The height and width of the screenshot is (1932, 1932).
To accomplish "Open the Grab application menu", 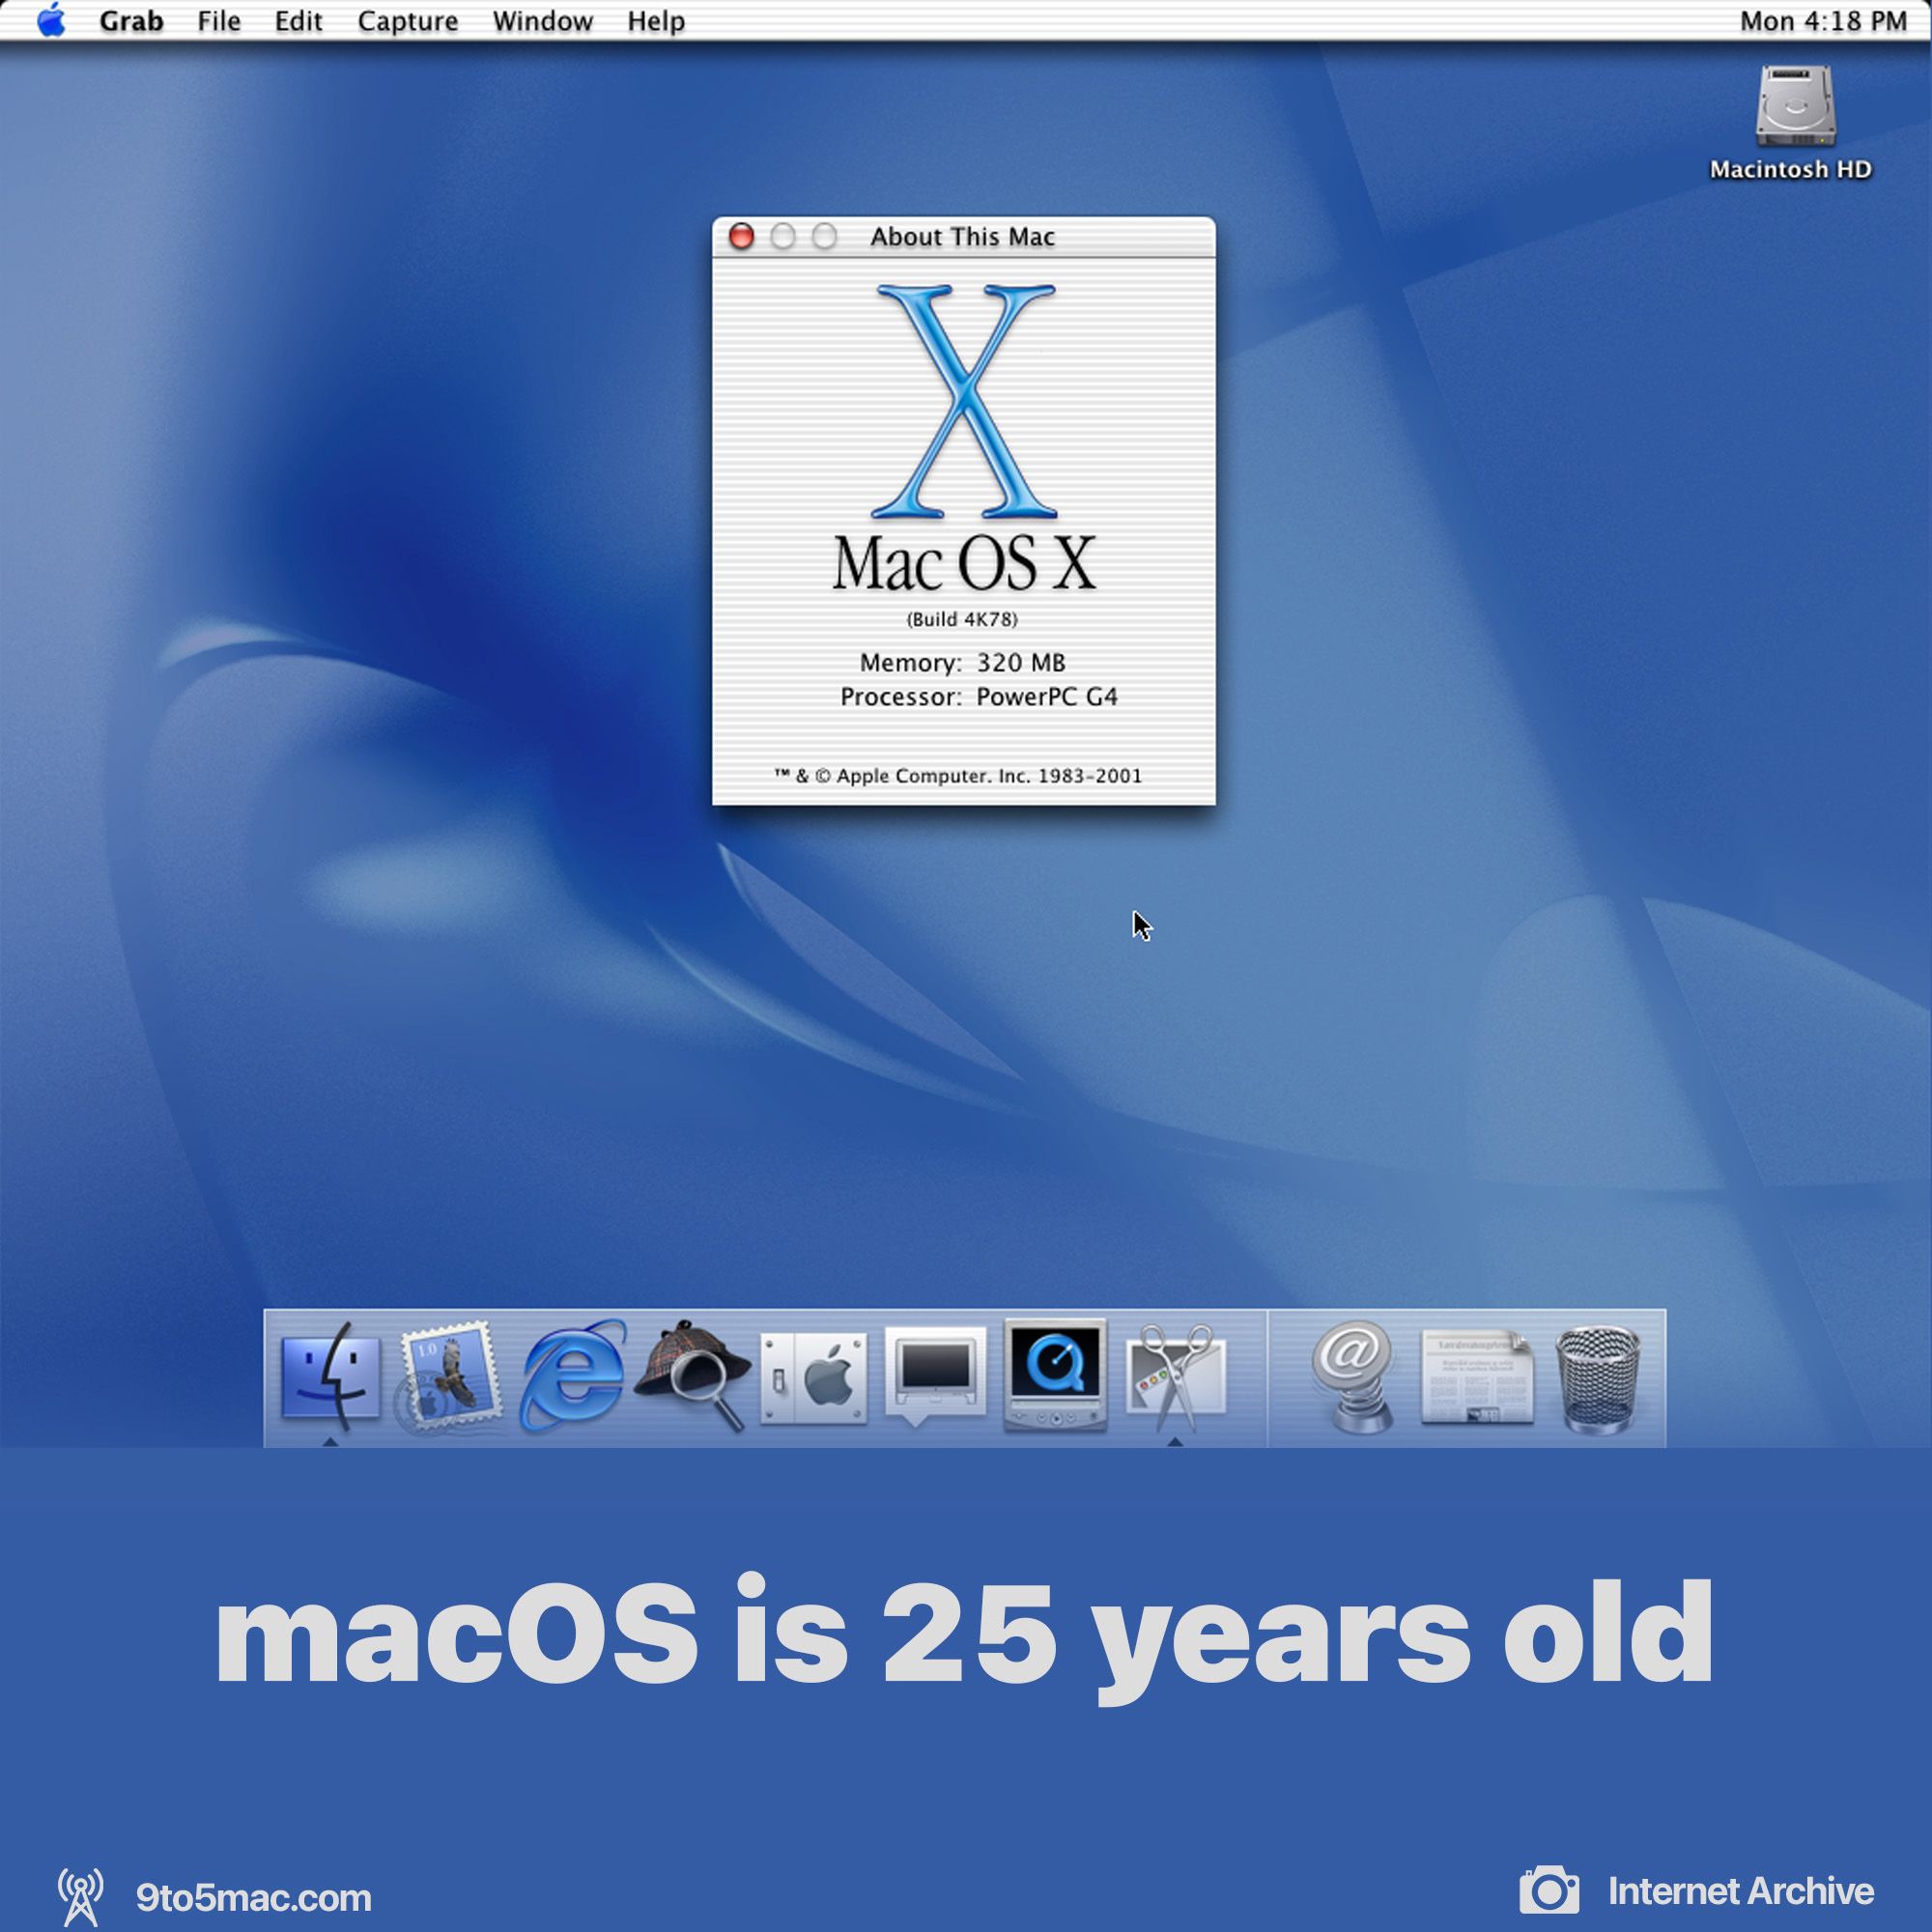I will (131, 20).
